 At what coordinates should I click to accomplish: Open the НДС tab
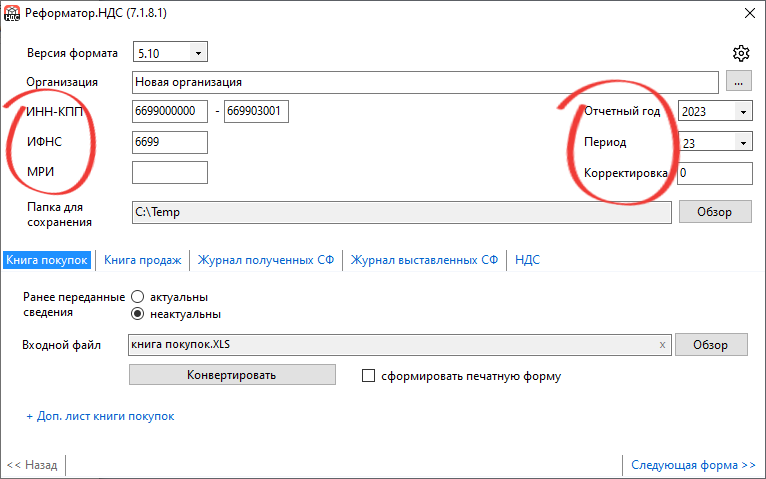pyautogui.click(x=527, y=260)
